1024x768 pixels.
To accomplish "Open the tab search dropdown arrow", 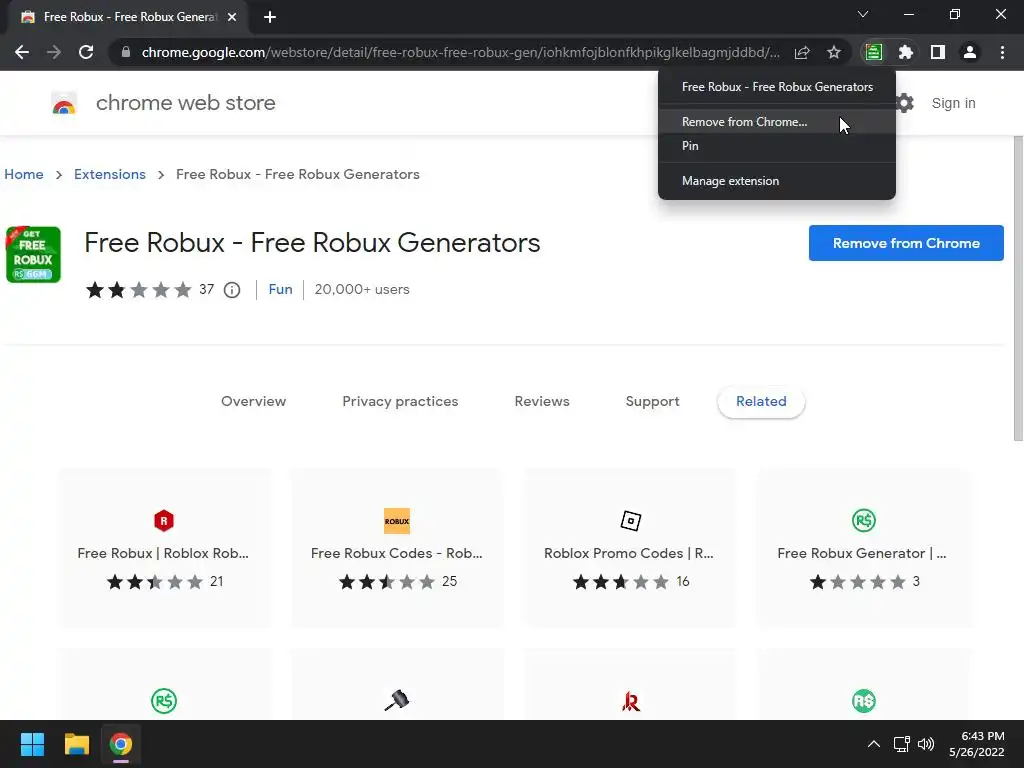I will tap(863, 14).
